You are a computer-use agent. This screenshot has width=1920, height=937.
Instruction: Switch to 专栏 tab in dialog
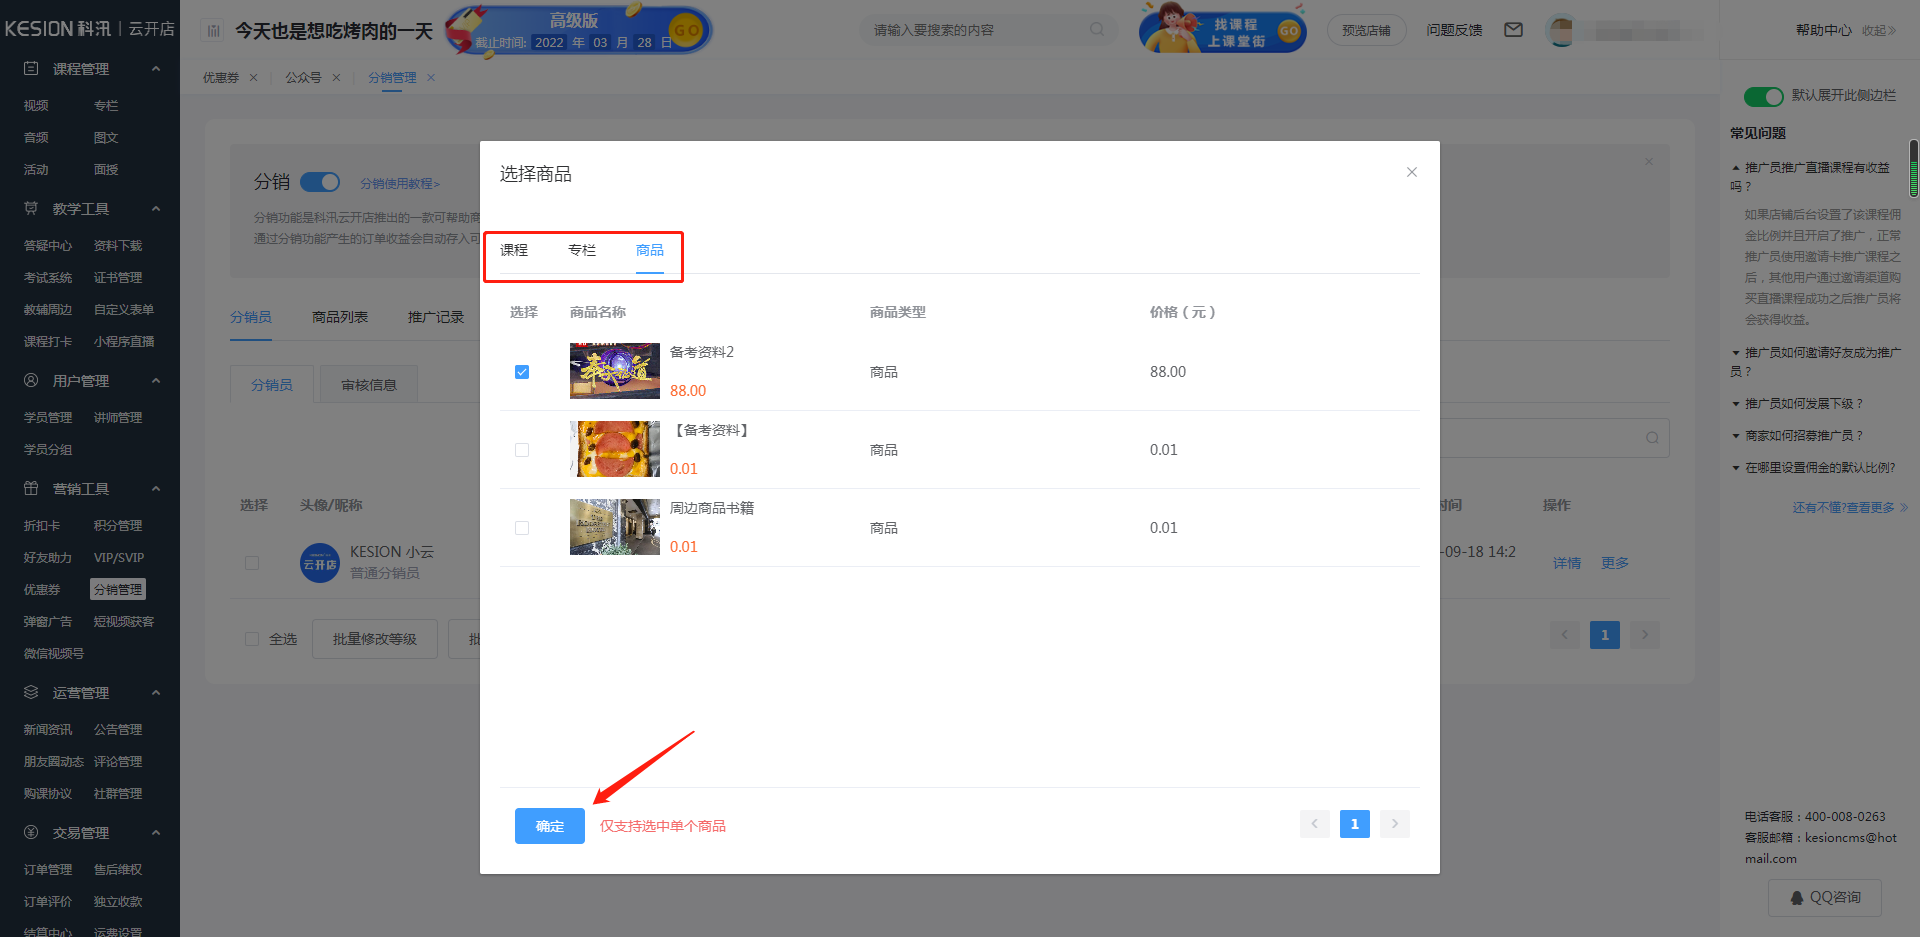582,250
